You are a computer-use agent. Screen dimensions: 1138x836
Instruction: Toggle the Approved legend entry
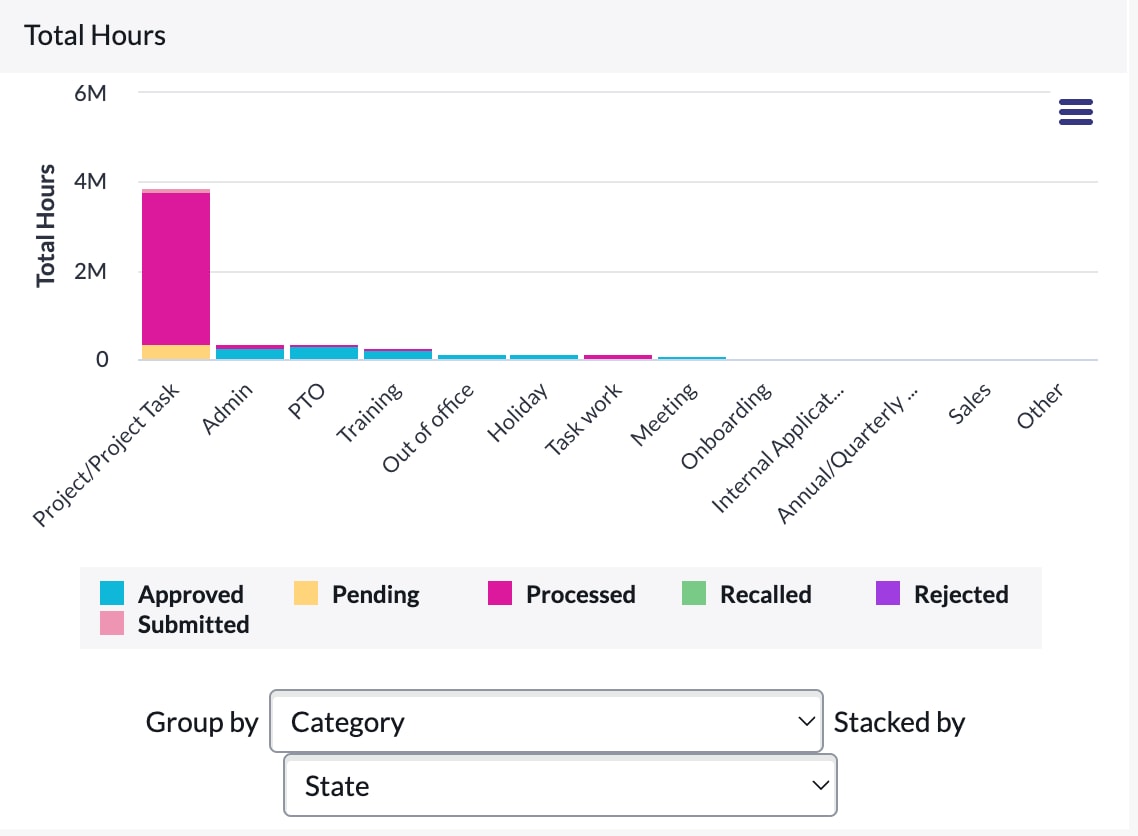pyautogui.click(x=190, y=594)
